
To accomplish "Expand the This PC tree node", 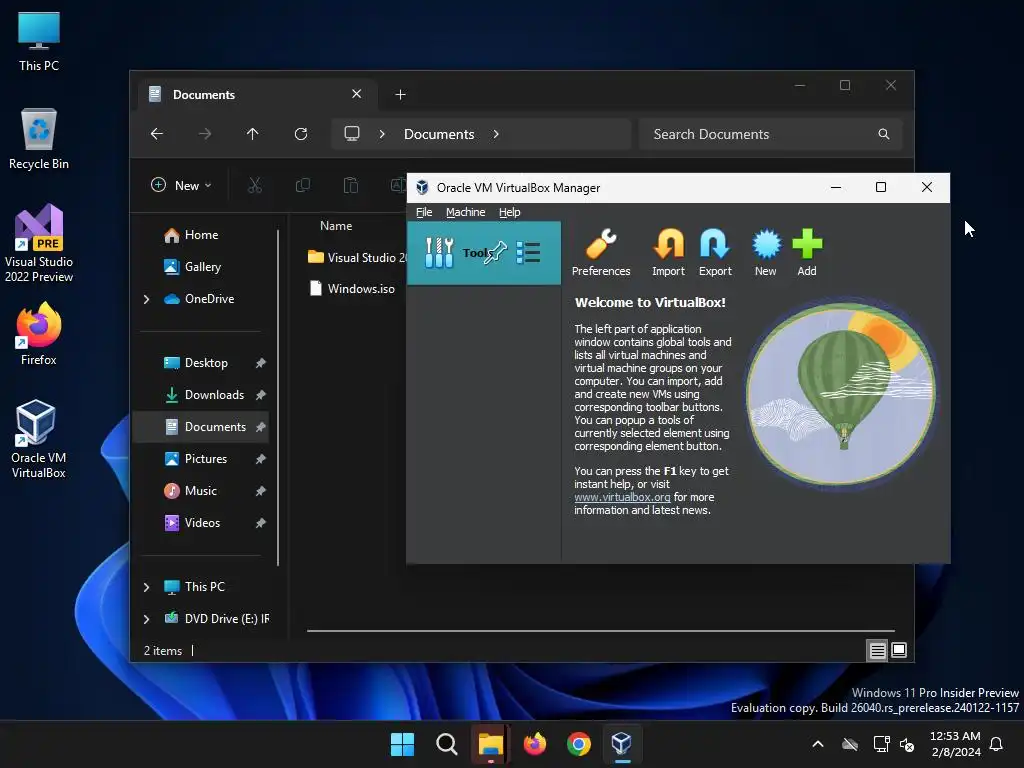I will click(x=147, y=587).
